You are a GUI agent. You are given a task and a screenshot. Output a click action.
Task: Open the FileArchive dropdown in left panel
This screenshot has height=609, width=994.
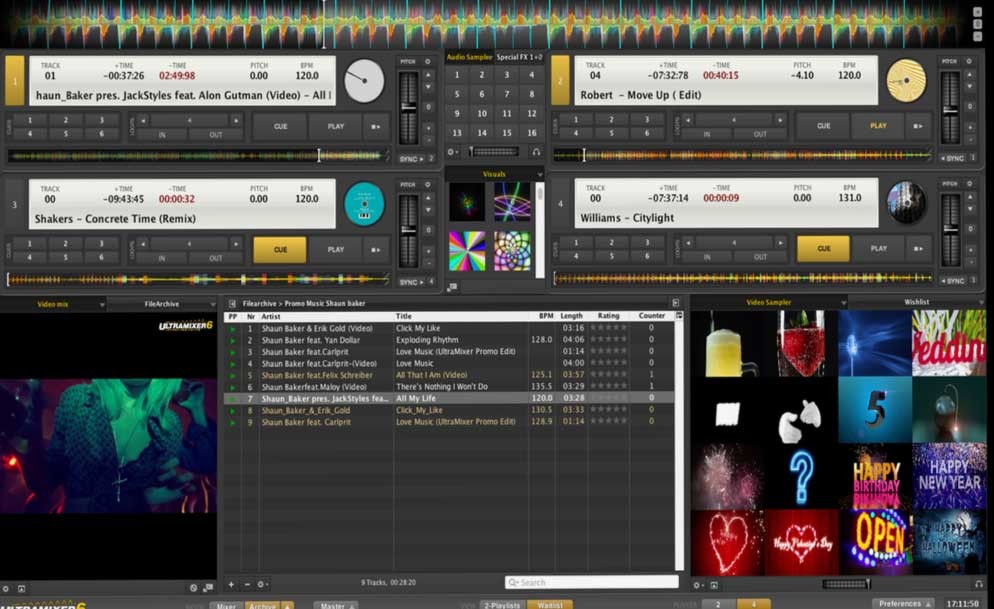[211, 303]
